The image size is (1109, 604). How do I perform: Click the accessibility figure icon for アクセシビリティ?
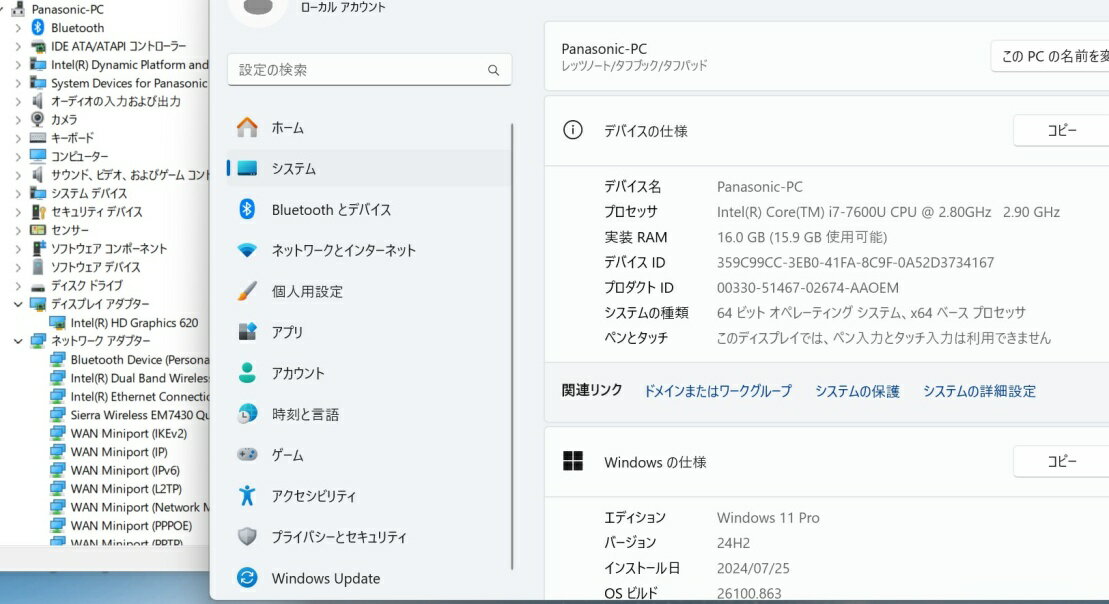[x=247, y=496]
